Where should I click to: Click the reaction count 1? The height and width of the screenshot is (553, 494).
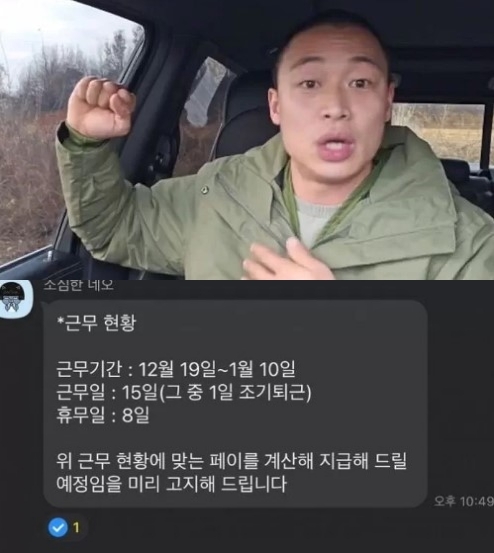coord(76,528)
